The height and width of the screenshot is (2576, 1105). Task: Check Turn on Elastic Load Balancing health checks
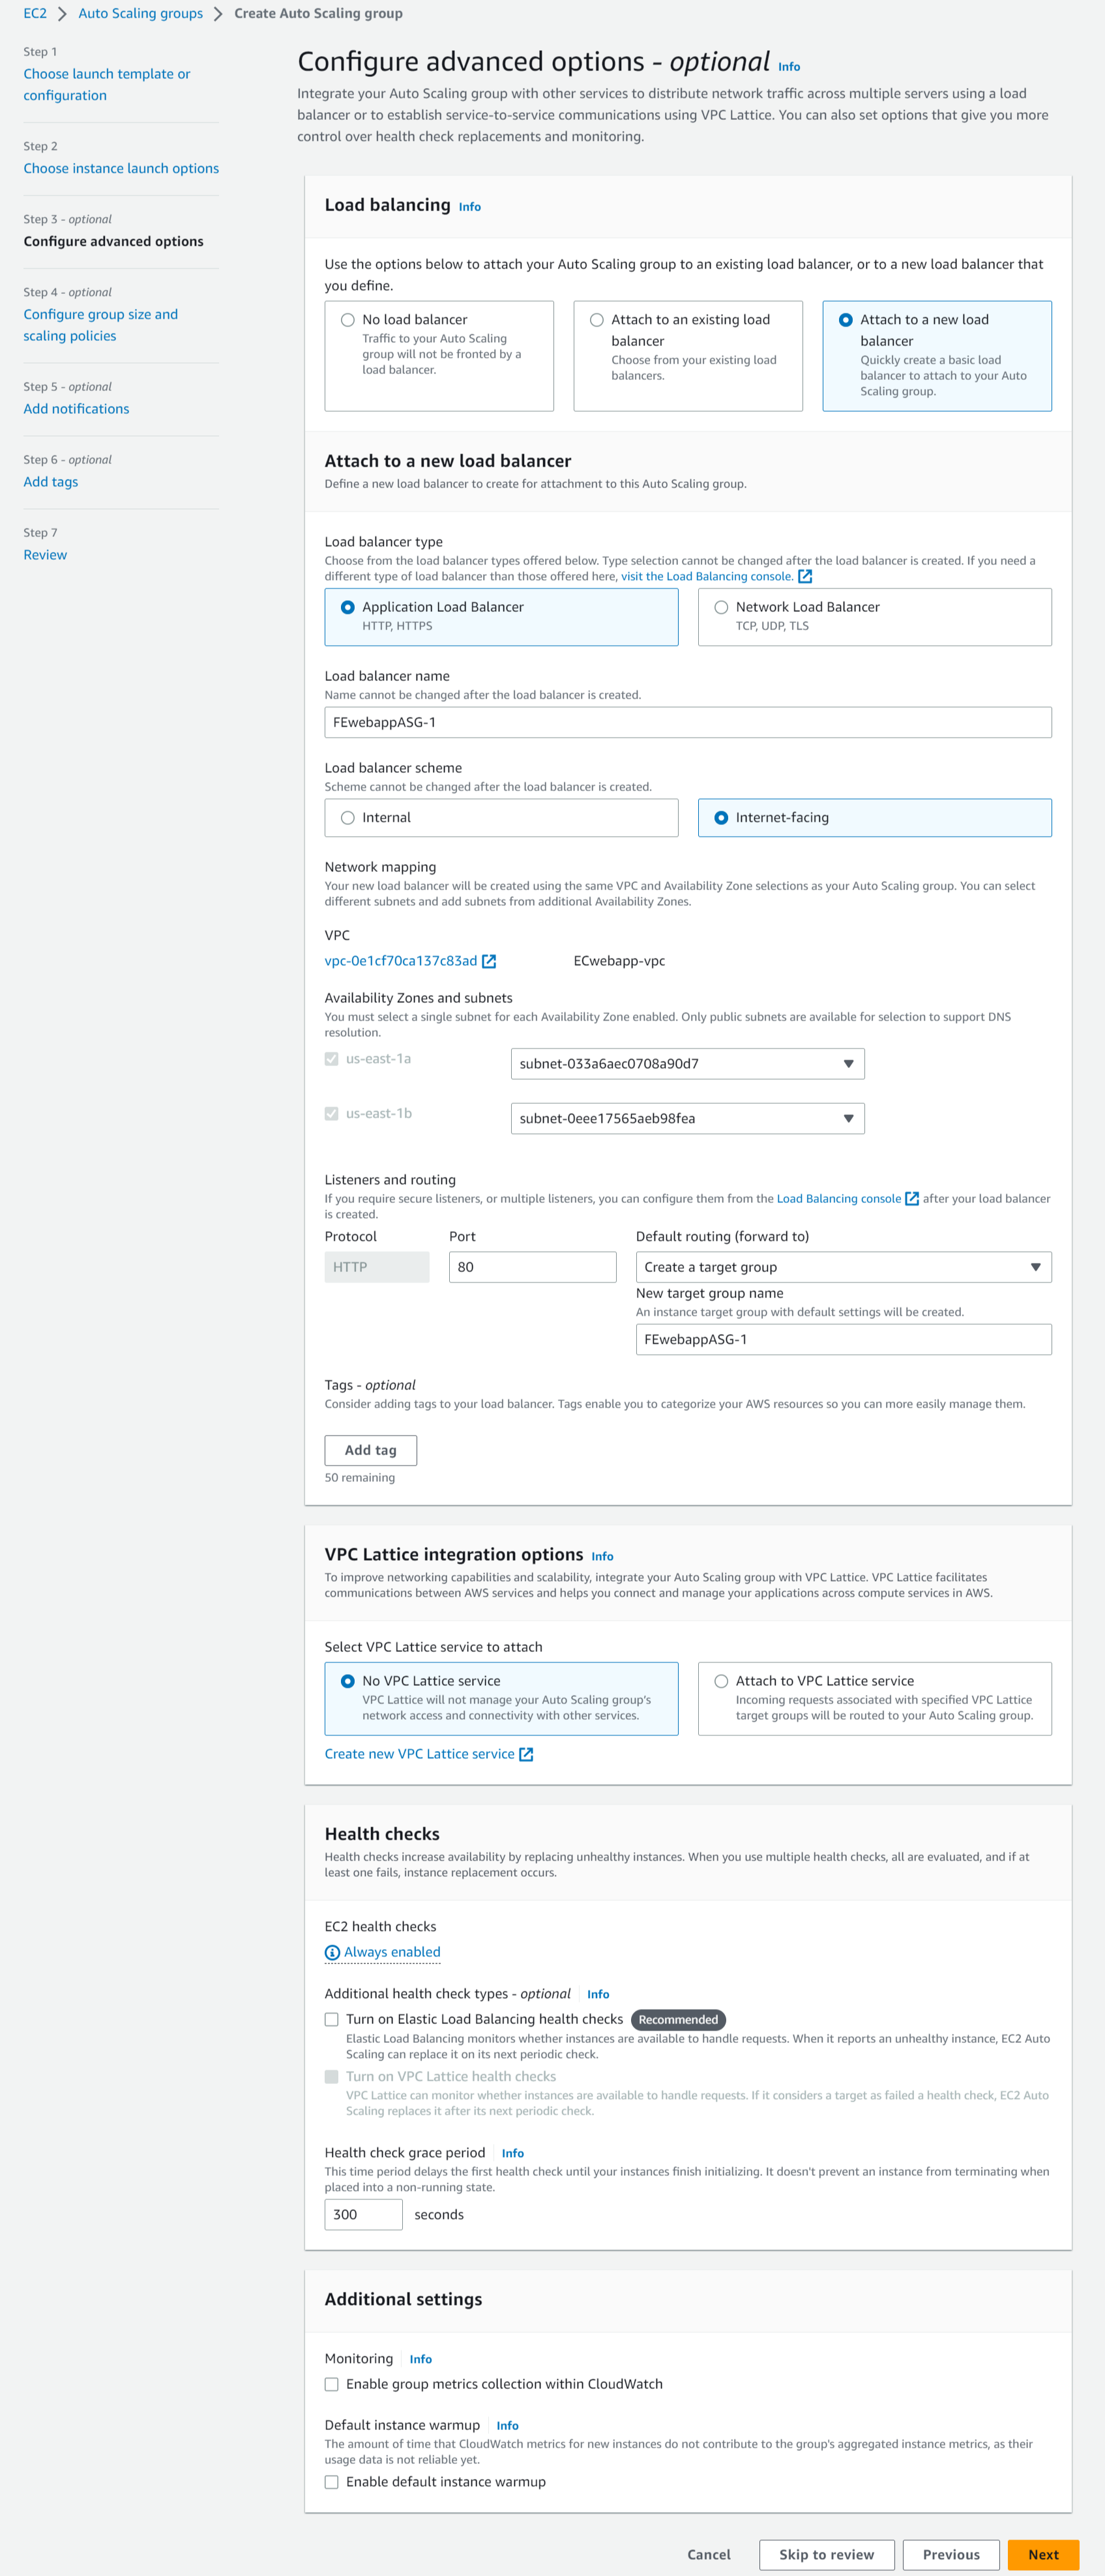[x=332, y=2019]
